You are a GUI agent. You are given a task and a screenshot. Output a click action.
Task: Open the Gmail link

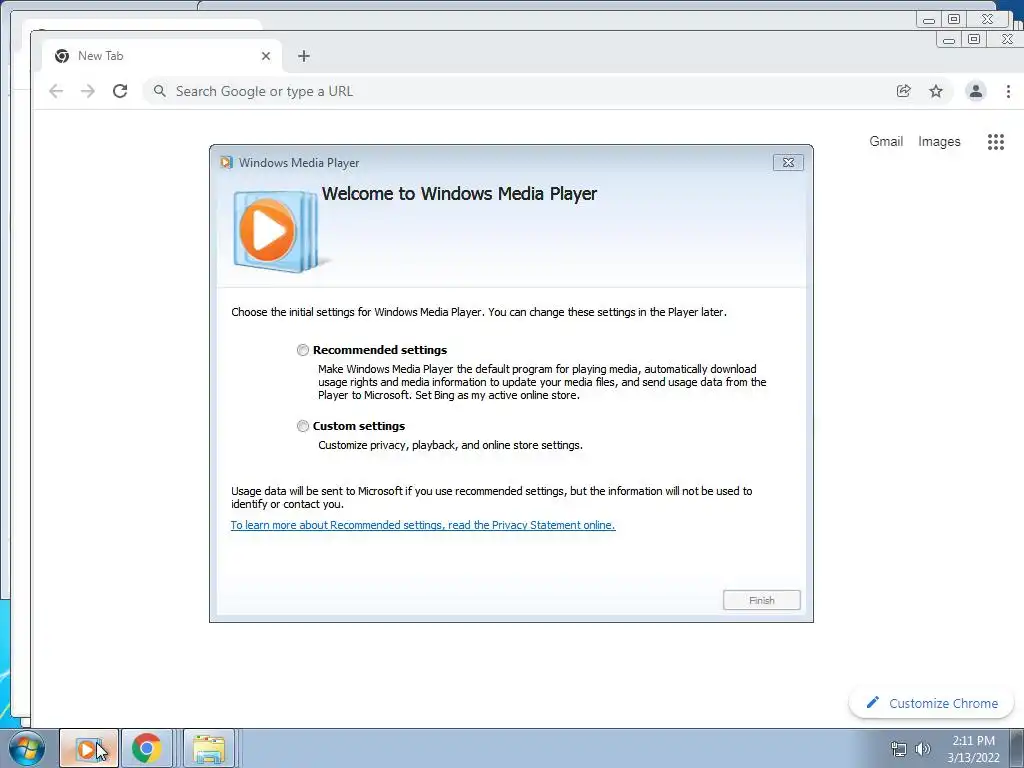(x=886, y=142)
